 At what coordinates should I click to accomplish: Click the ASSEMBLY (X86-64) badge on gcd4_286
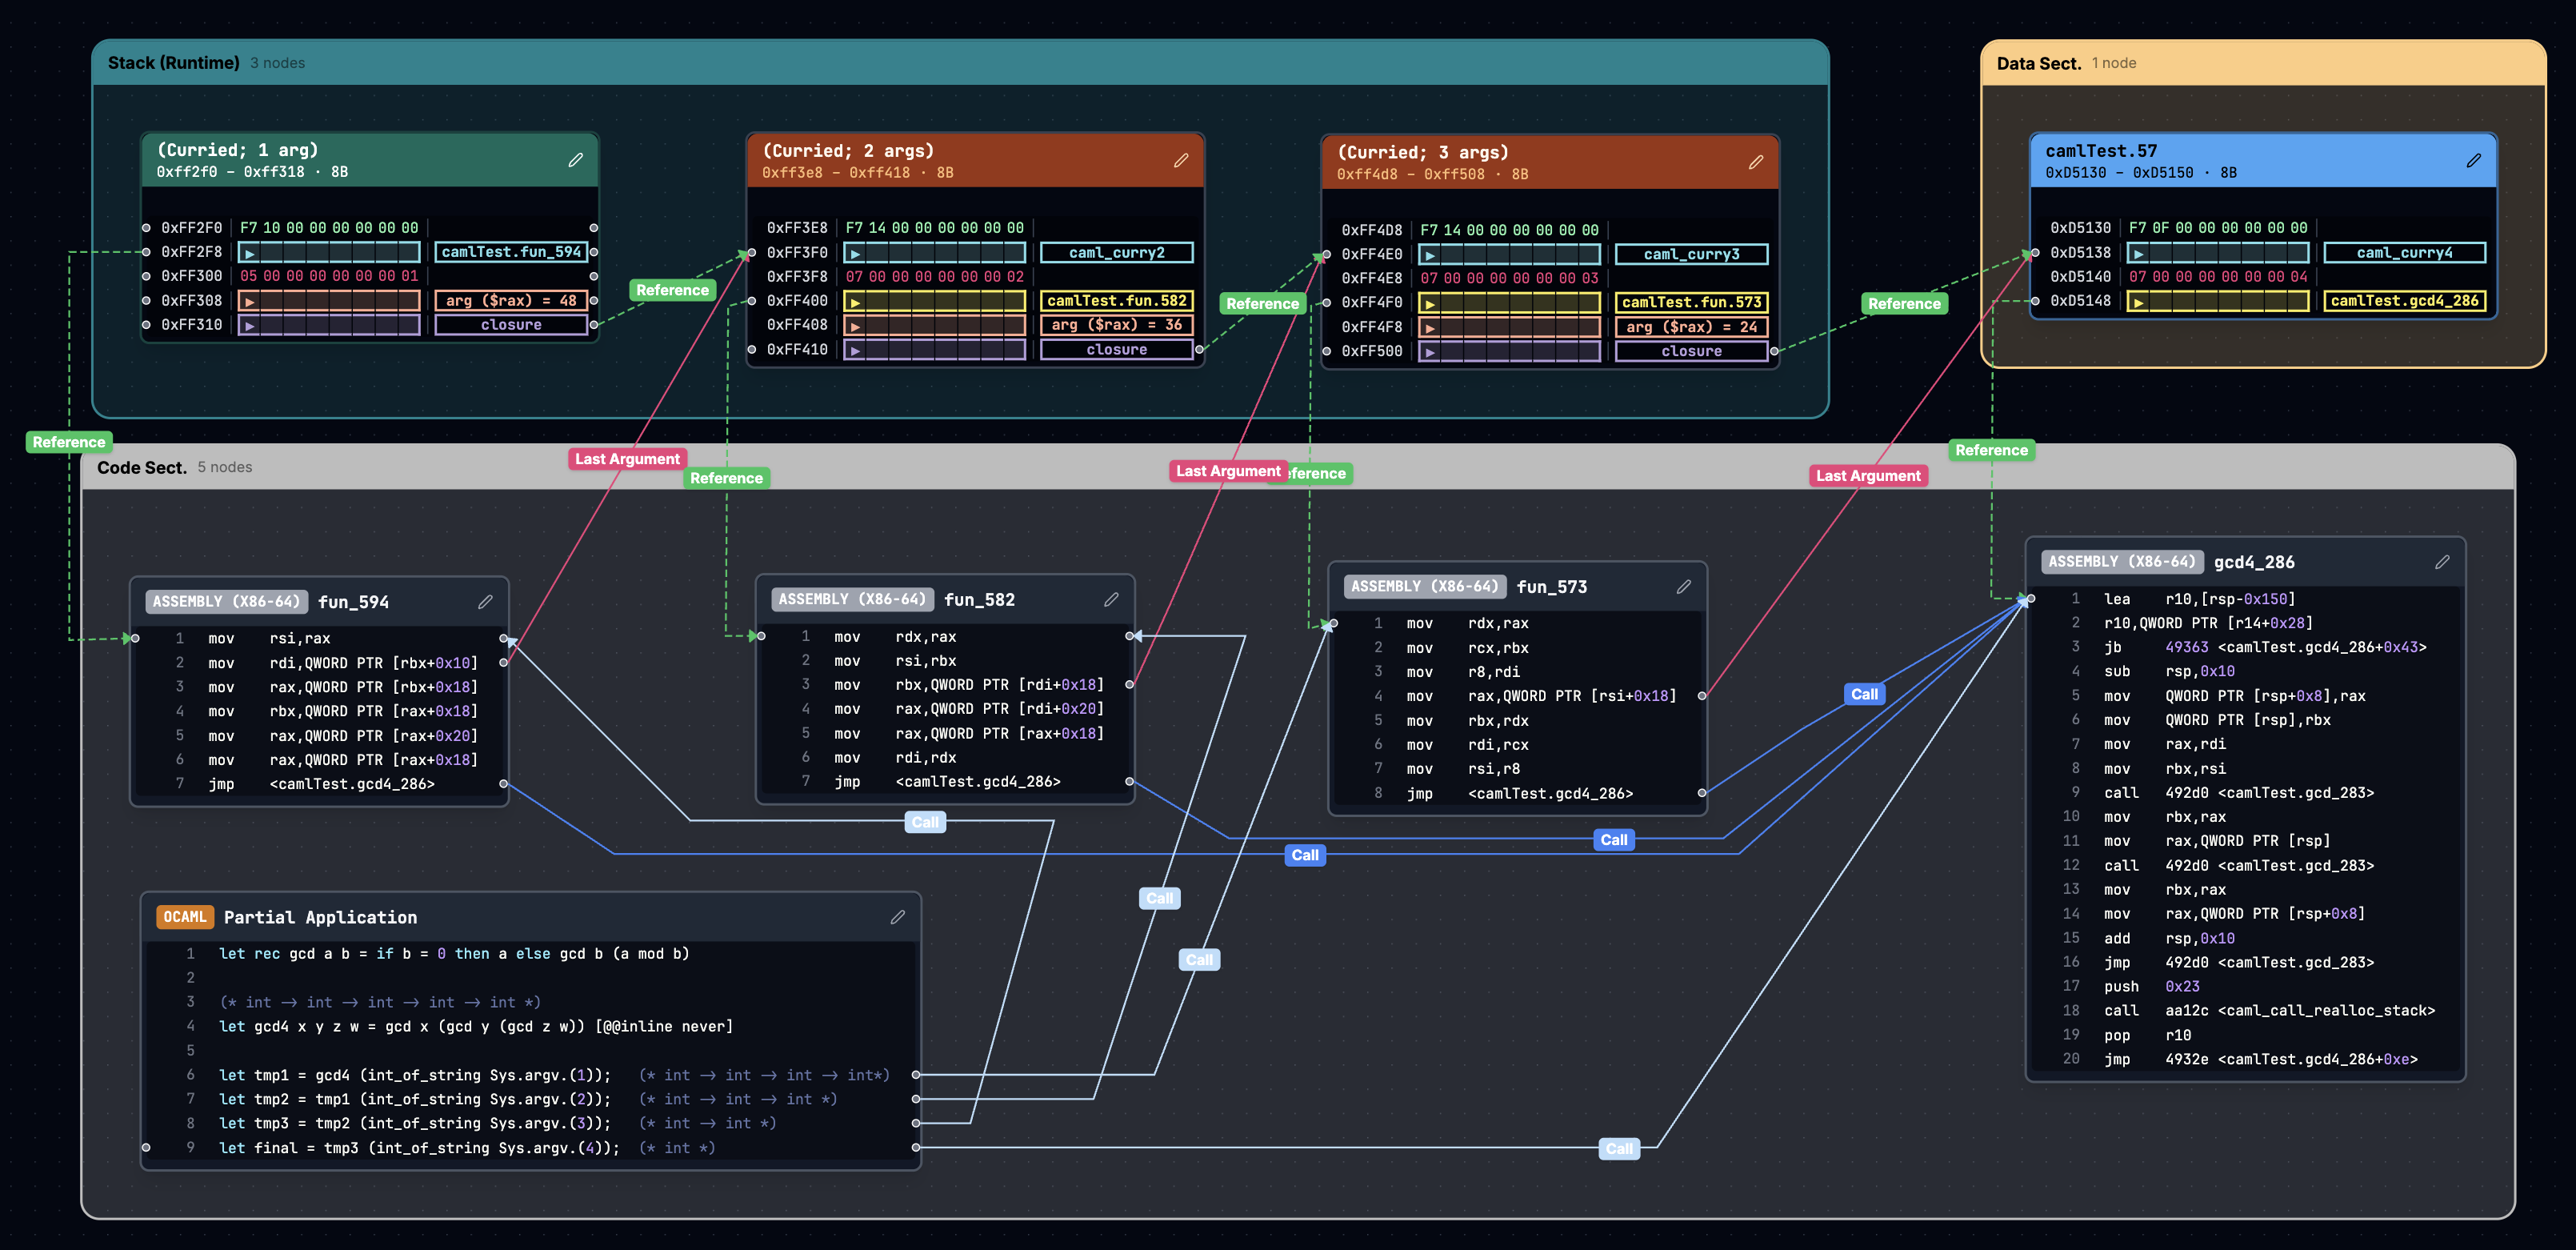coord(2122,562)
